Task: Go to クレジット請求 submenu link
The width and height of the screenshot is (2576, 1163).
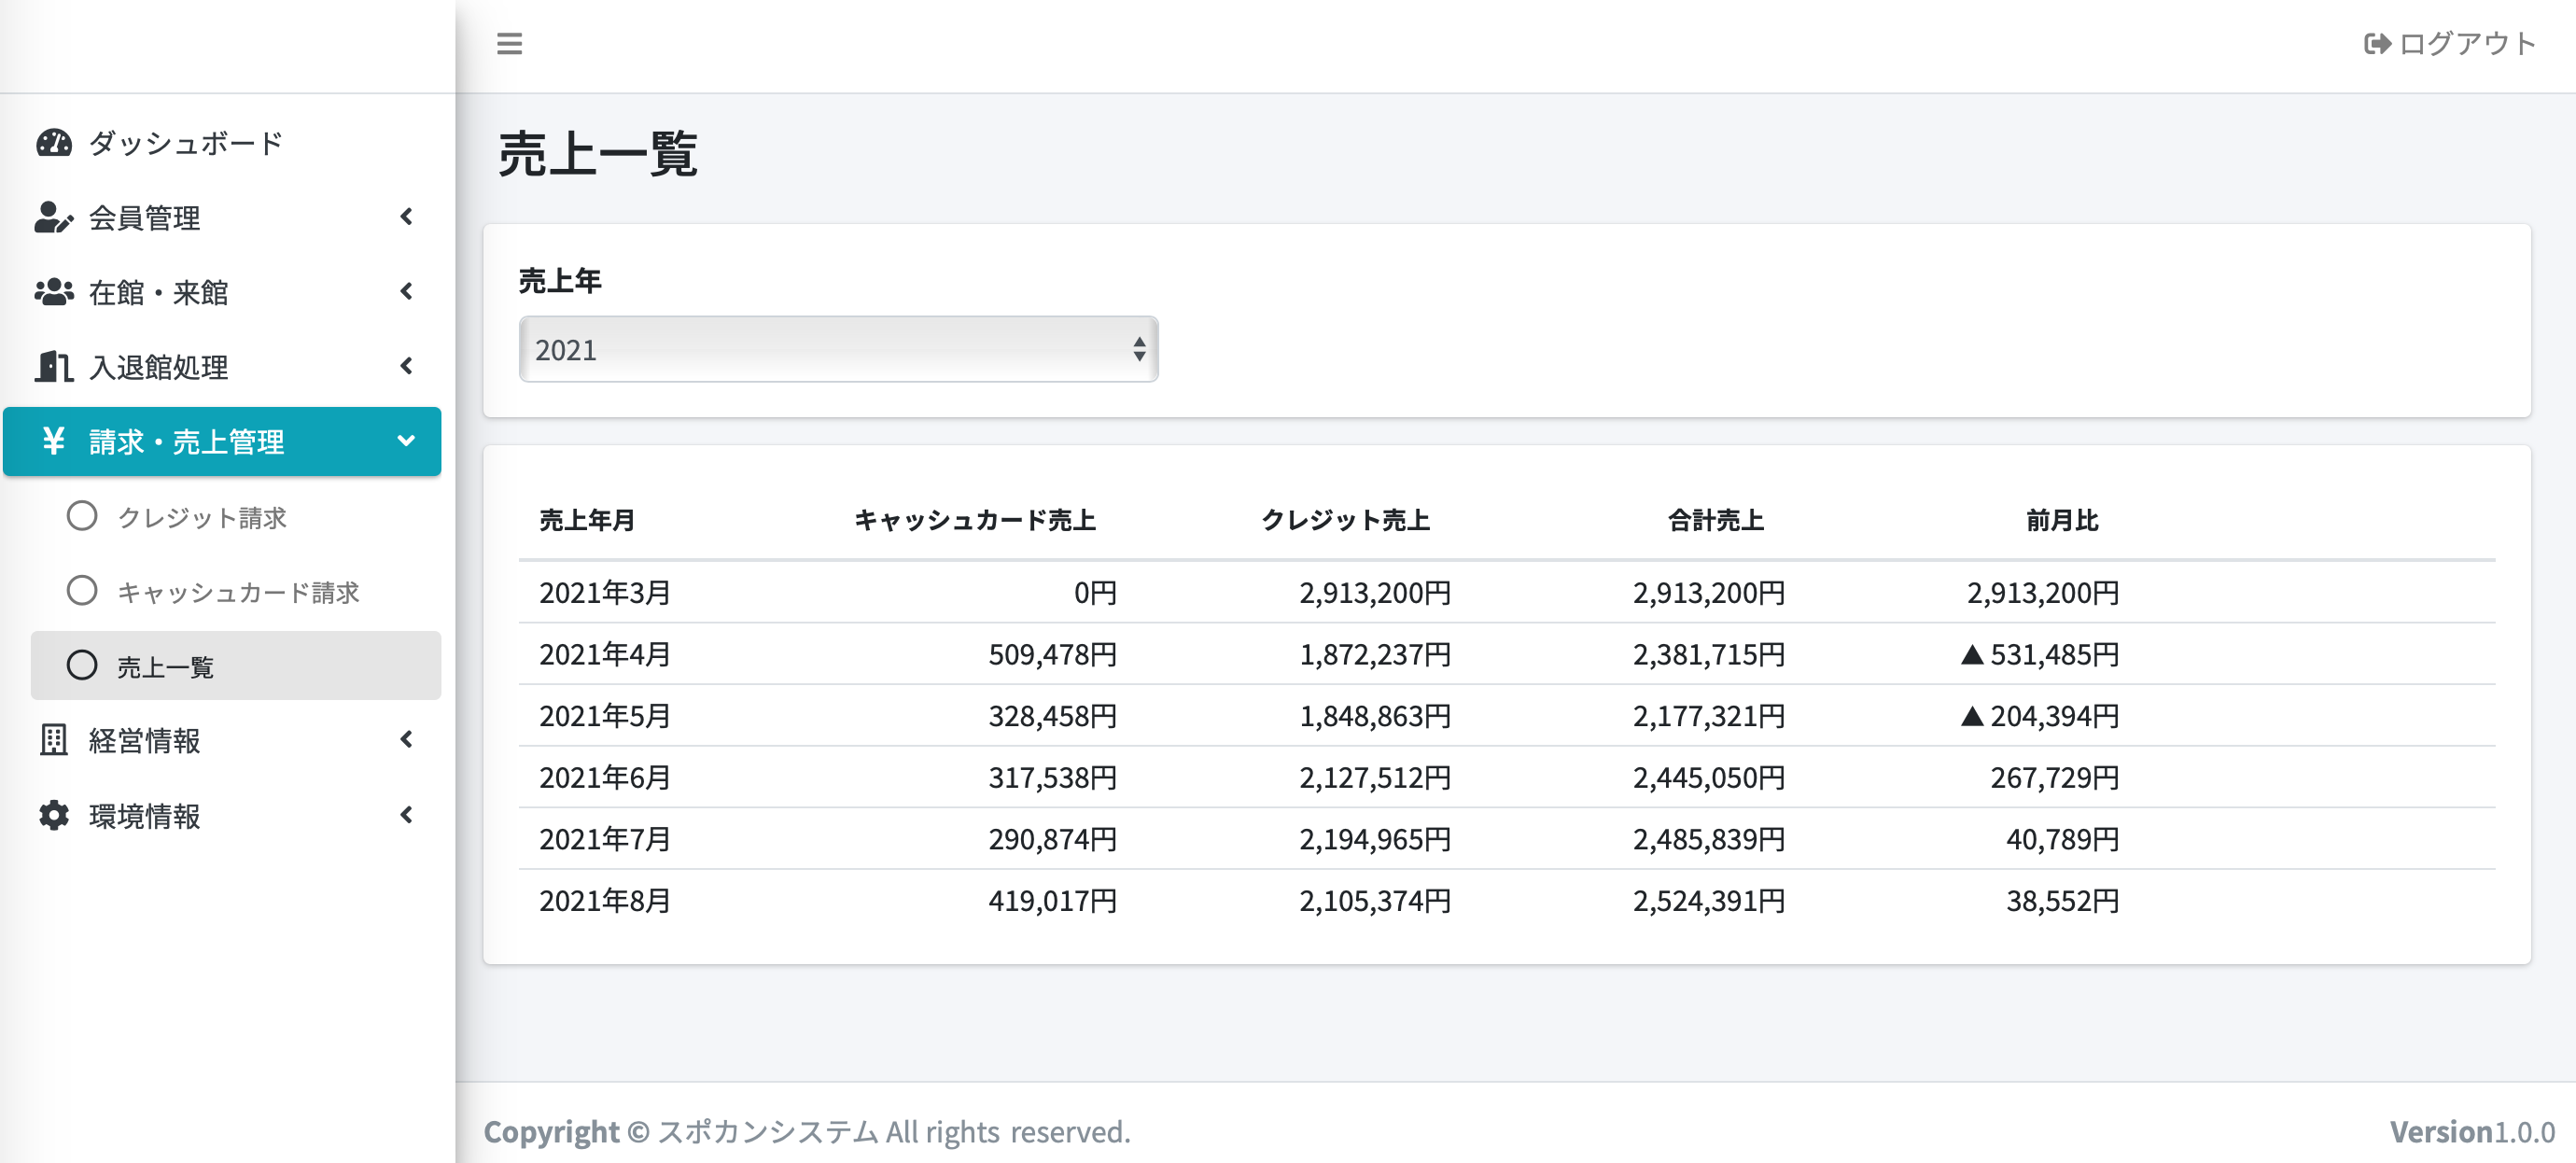Action: click(x=202, y=517)
